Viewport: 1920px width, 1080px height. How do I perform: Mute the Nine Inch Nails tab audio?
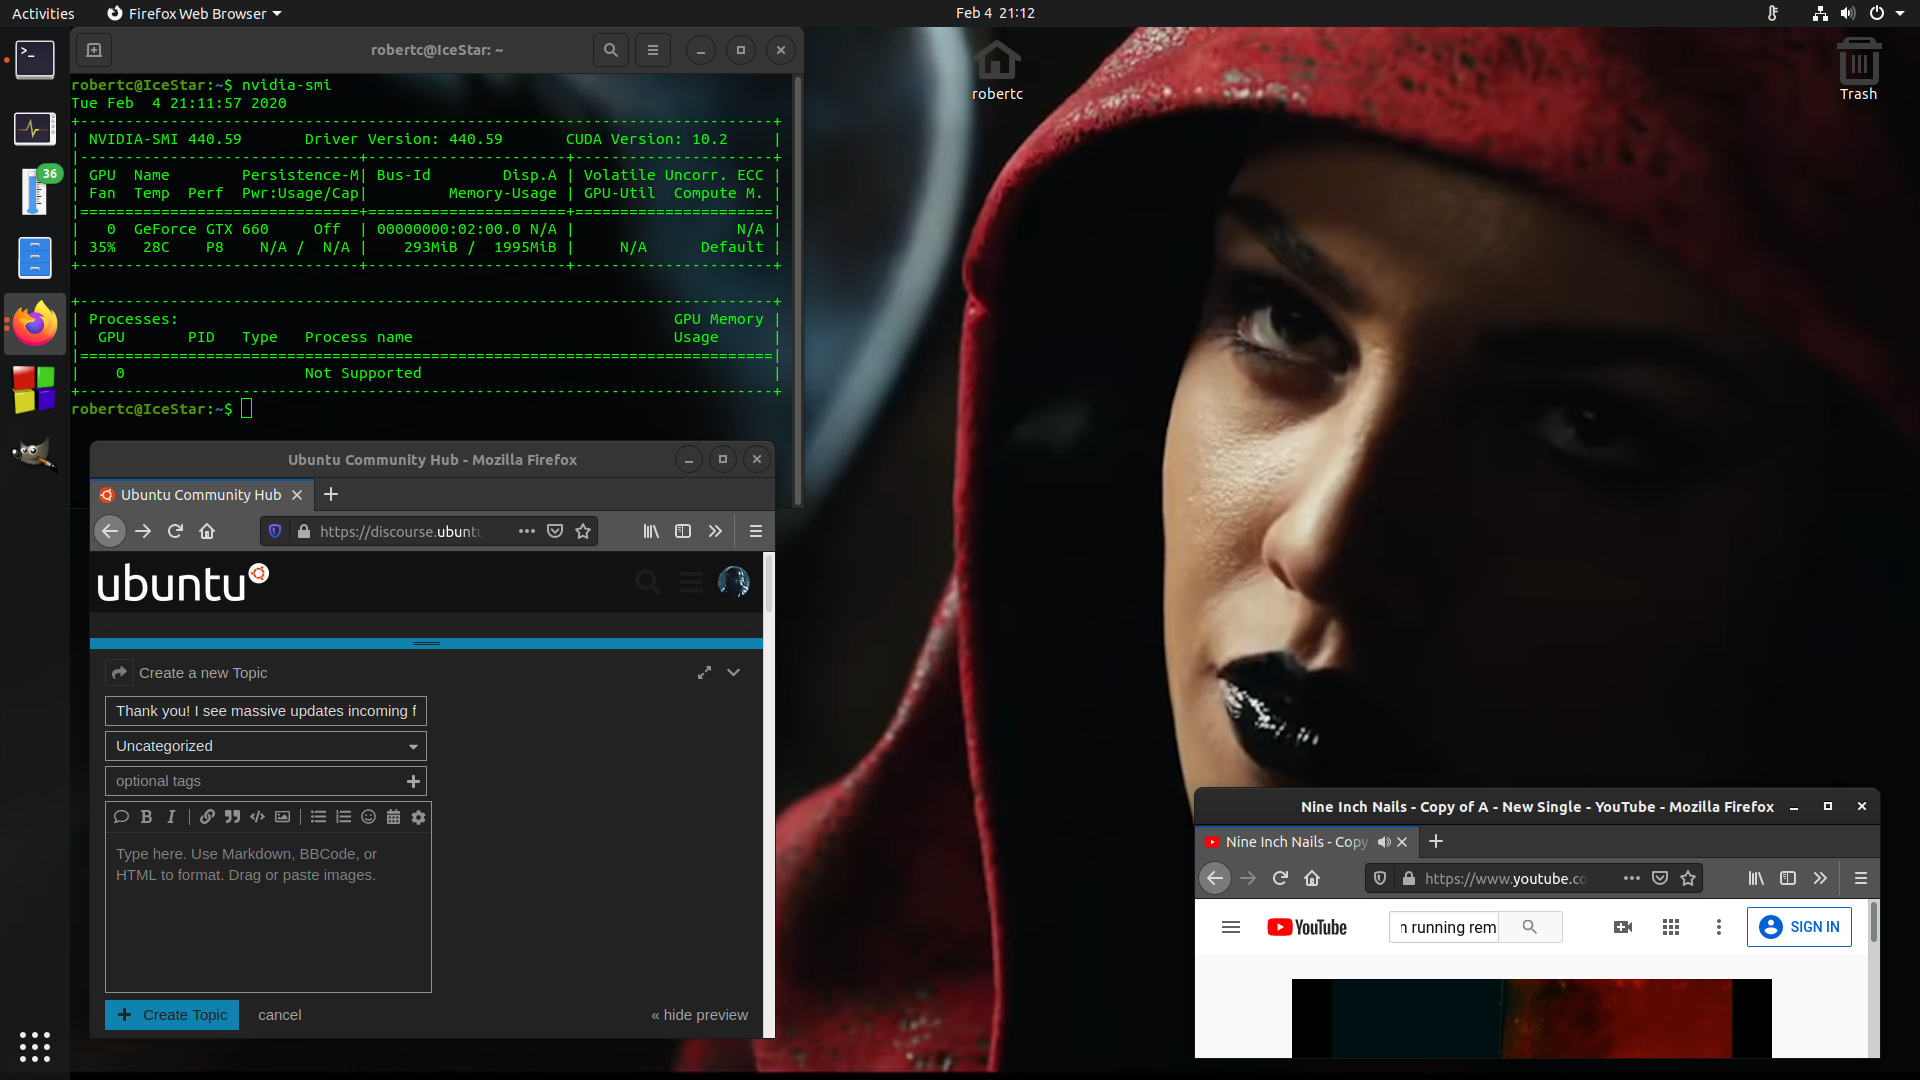[1384, 842]
